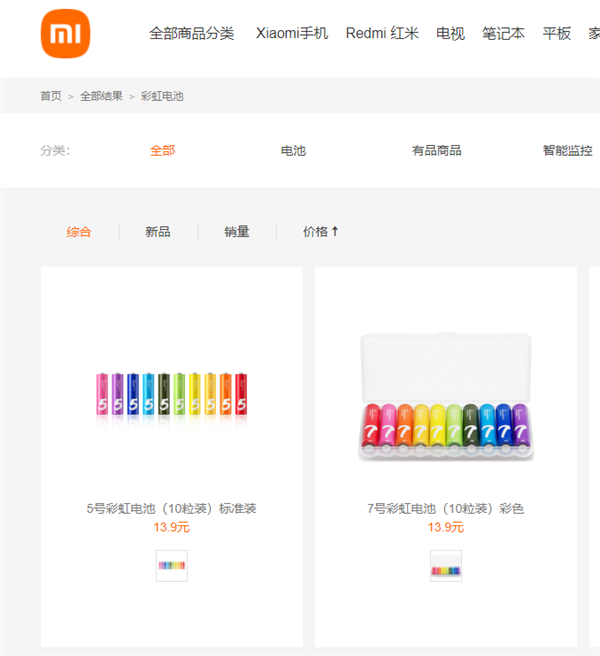Click the orange Xiaomi logo

click(x=65, y=34)
